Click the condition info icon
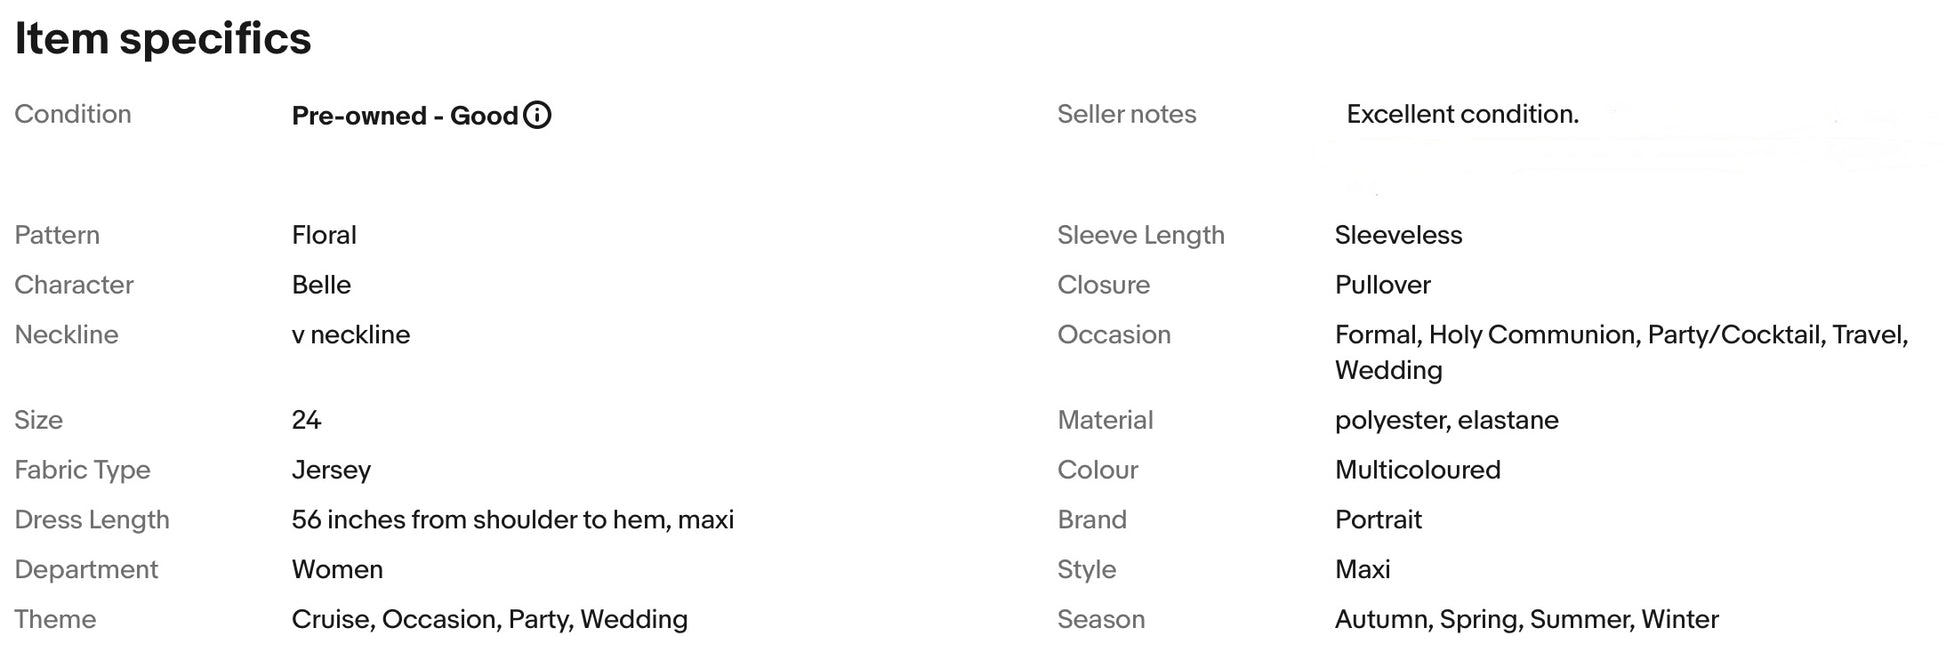 tap(537, 115)
